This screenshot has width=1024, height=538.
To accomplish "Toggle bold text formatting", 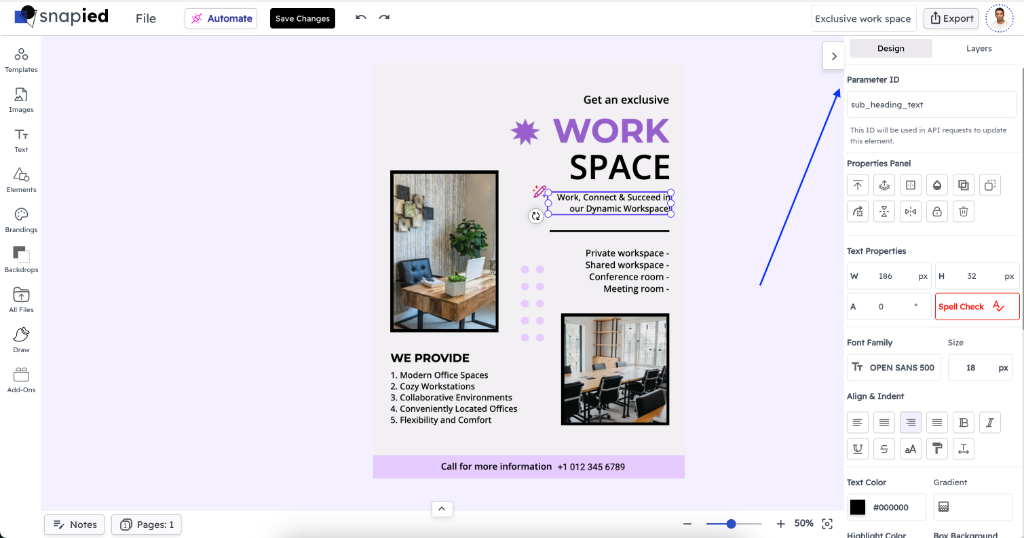I will tap(962, 422).
